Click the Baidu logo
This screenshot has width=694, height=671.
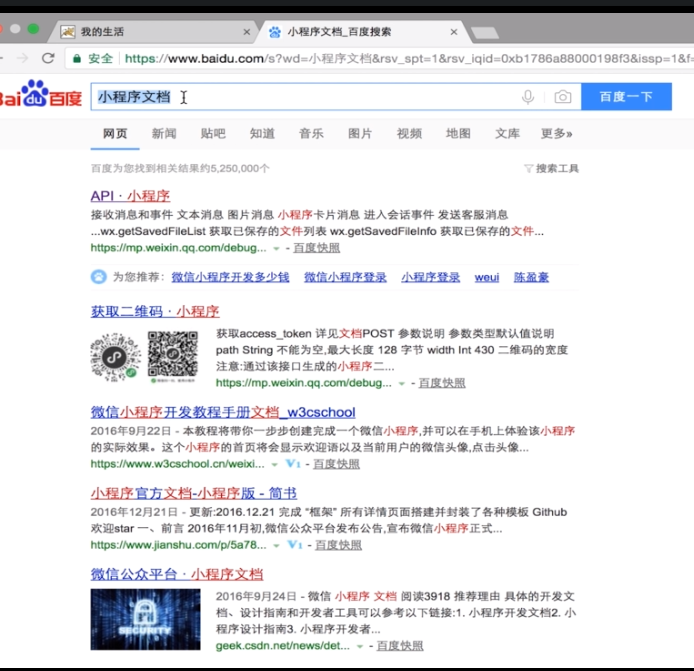click(x=41, y=94)
